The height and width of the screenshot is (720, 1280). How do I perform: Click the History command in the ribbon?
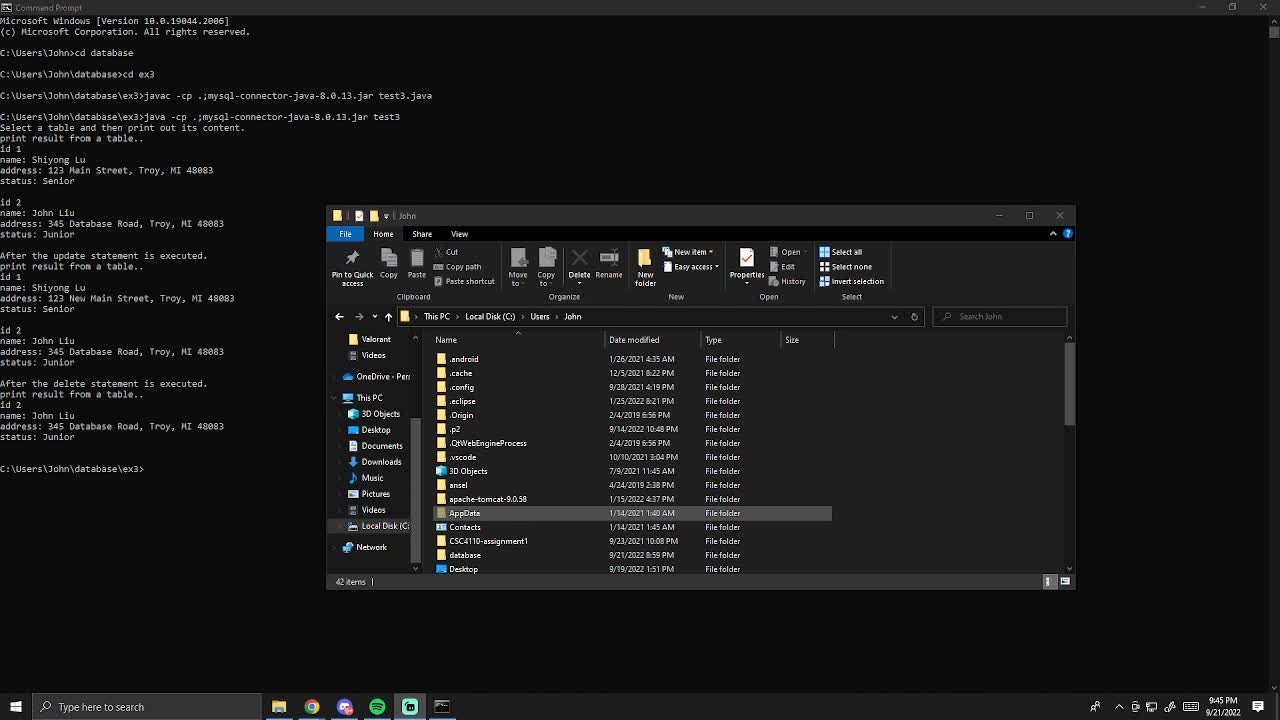click(x=787, y=281)
